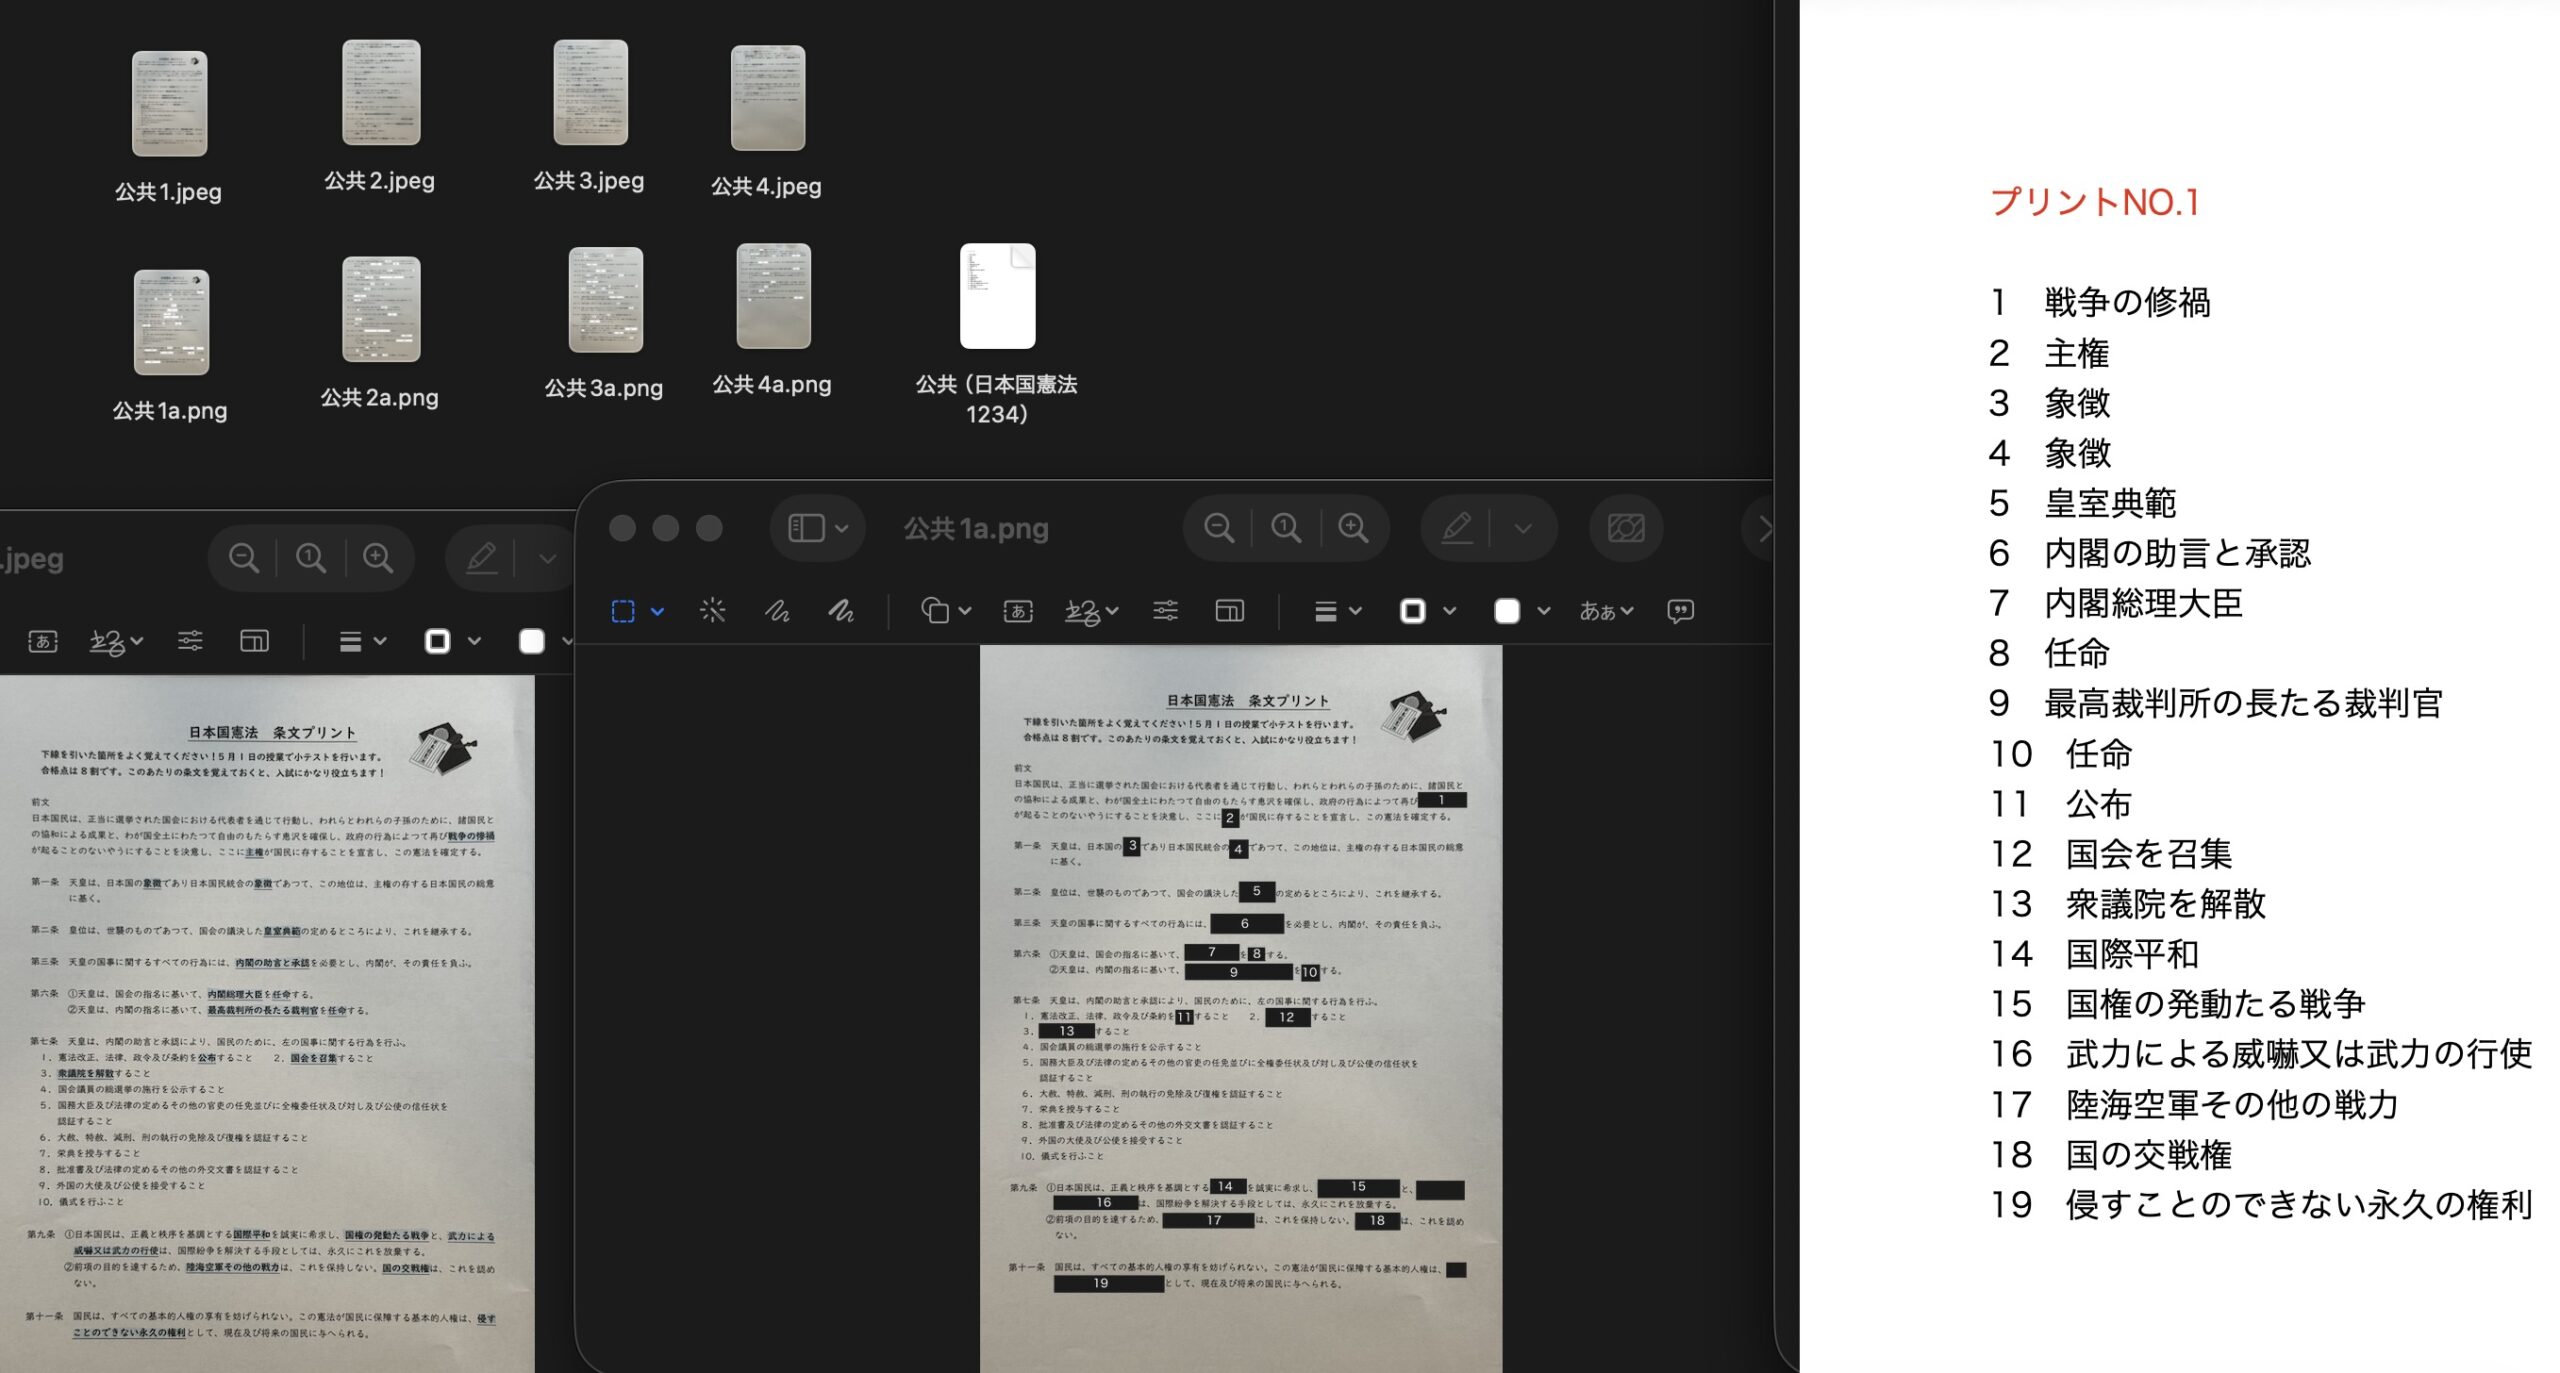The width and height of the screenshot is (2560, 1373).
Task: Open Sign dropdown in 公共1a.png toolbar
Action: click(x=1091, y=611)
